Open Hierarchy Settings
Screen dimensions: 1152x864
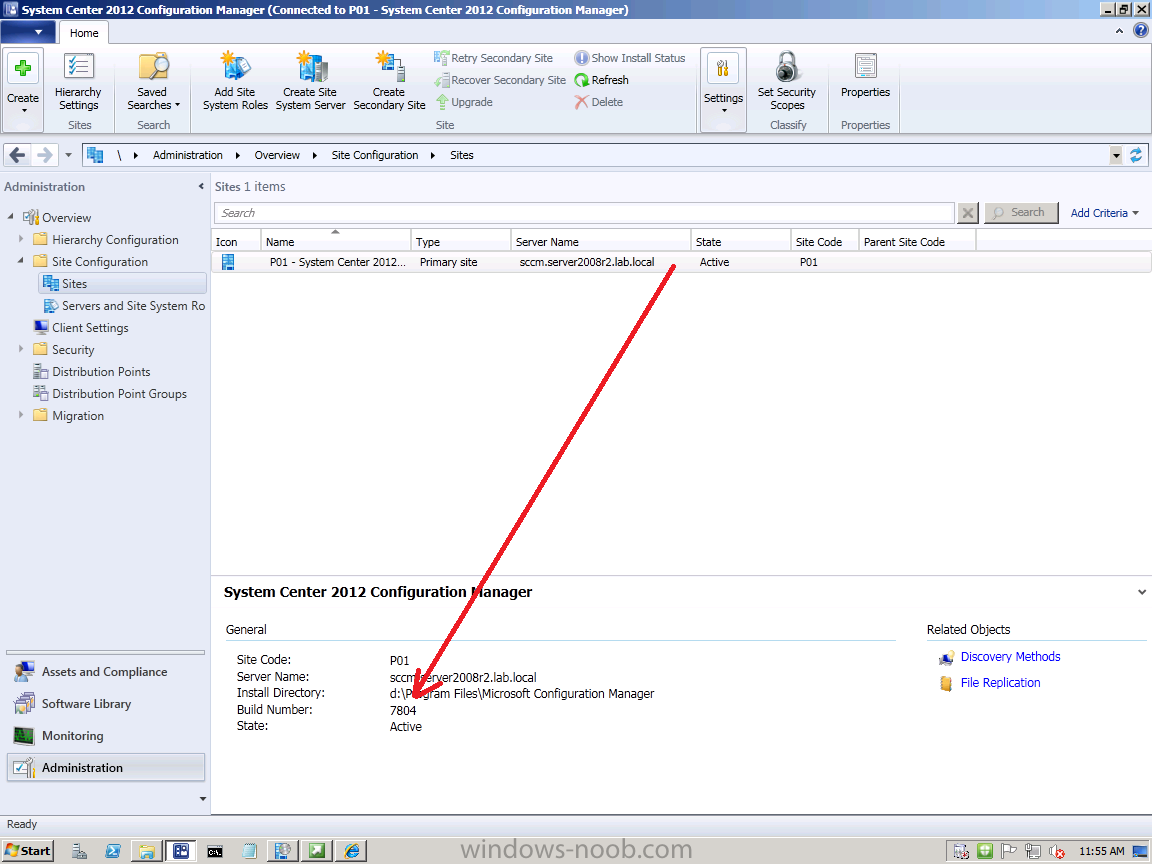(79, 82)
